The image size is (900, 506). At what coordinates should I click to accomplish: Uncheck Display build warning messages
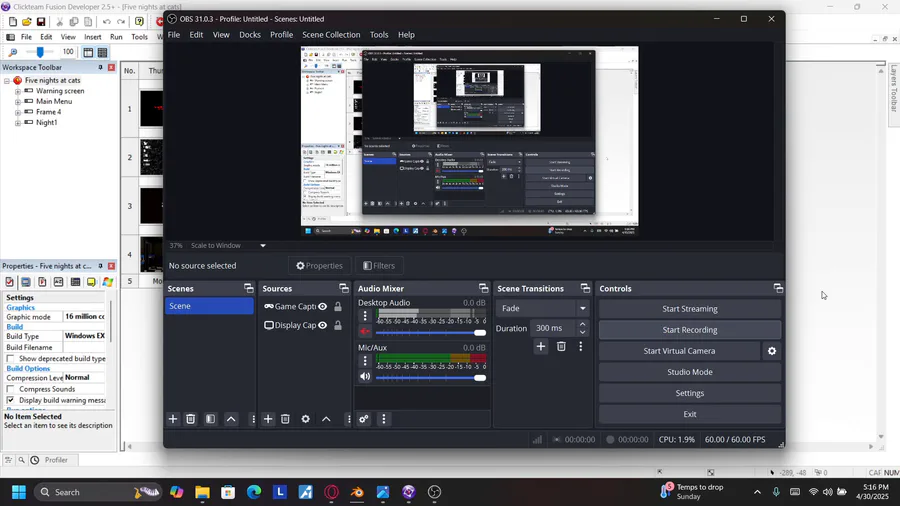[x=10, y=400]
